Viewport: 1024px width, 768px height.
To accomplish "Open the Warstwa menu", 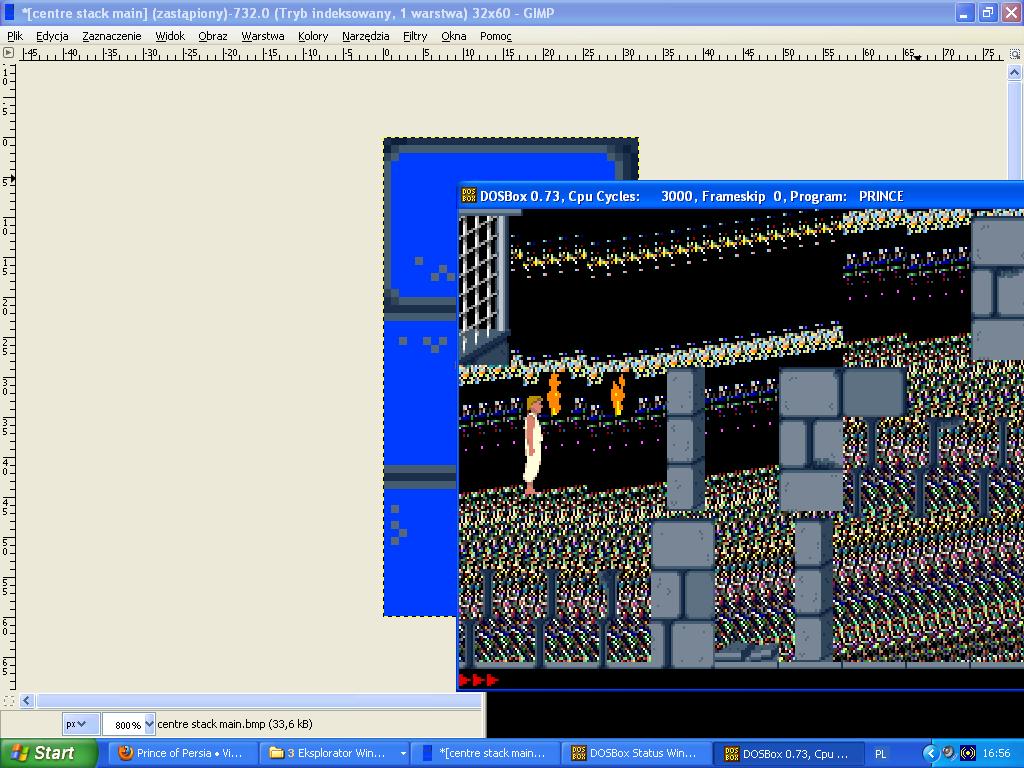I will (x=263, y=36).
